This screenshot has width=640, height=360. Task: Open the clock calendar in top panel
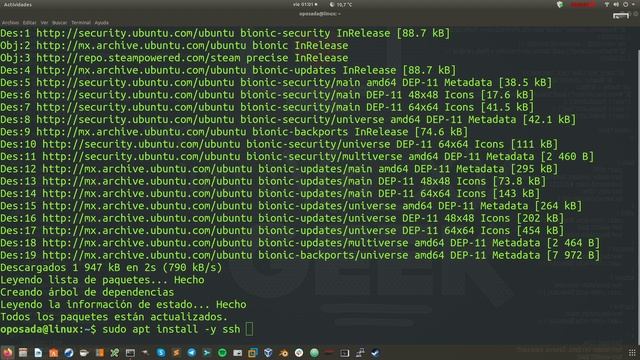tap(305, 4)
